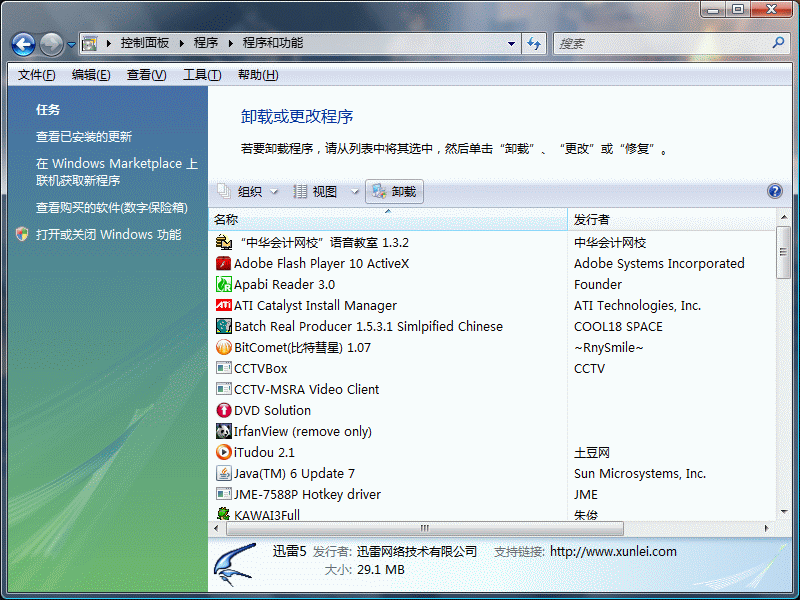The width and height of the screenshot is (800, 600).
Task: Go back with the blue Back arrow
Action: pyautogui.click(x=23, y=44)
